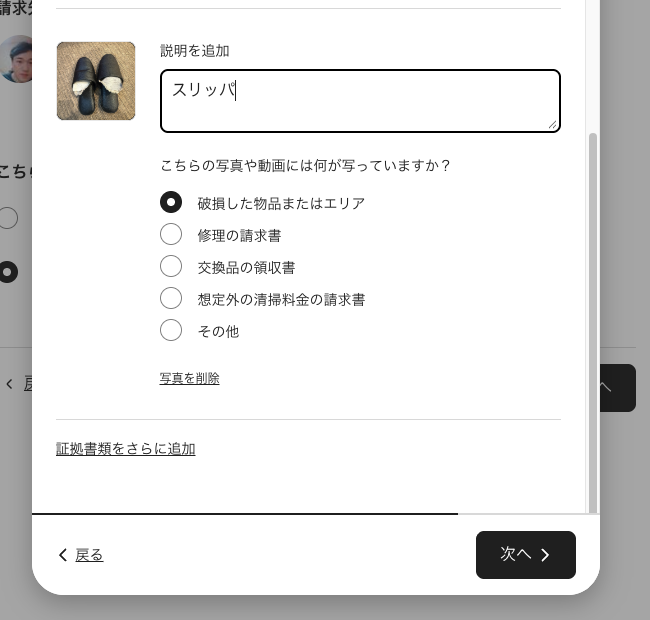Focus the 説明を追加 description text field

click(359, 101)
